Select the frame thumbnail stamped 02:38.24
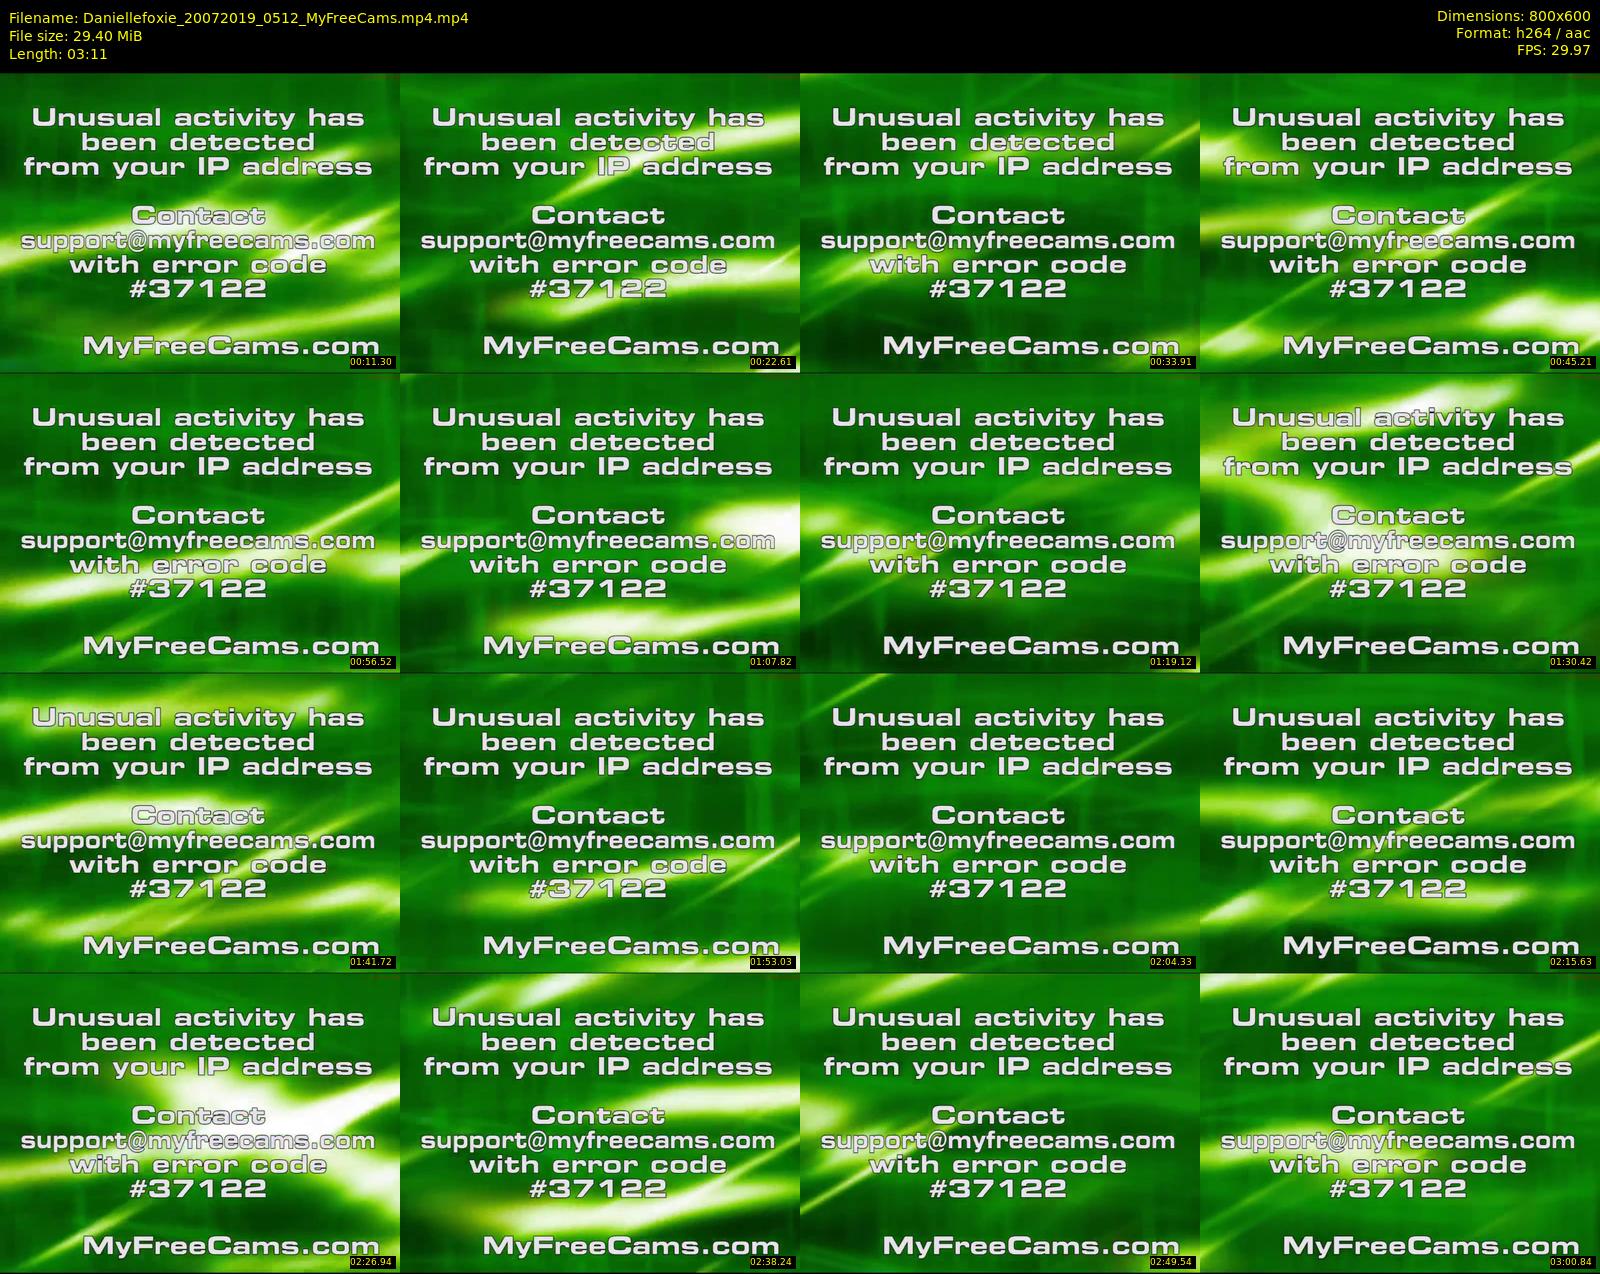Screen dimensions: 1600x1274 [x=600, y=1123]
